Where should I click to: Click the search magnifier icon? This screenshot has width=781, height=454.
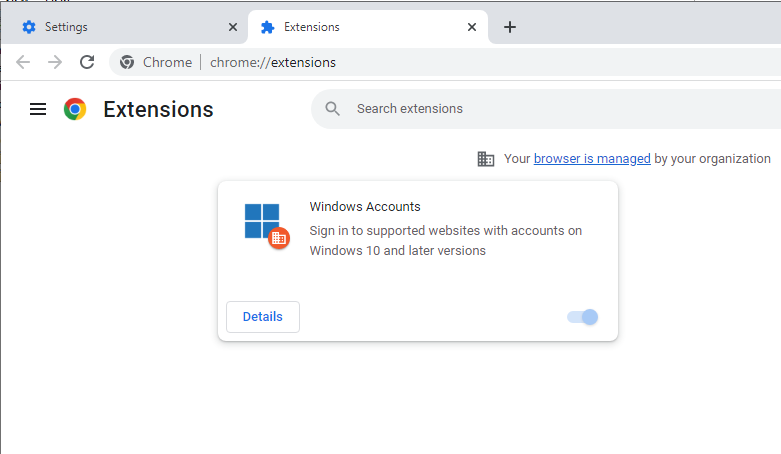333,109
